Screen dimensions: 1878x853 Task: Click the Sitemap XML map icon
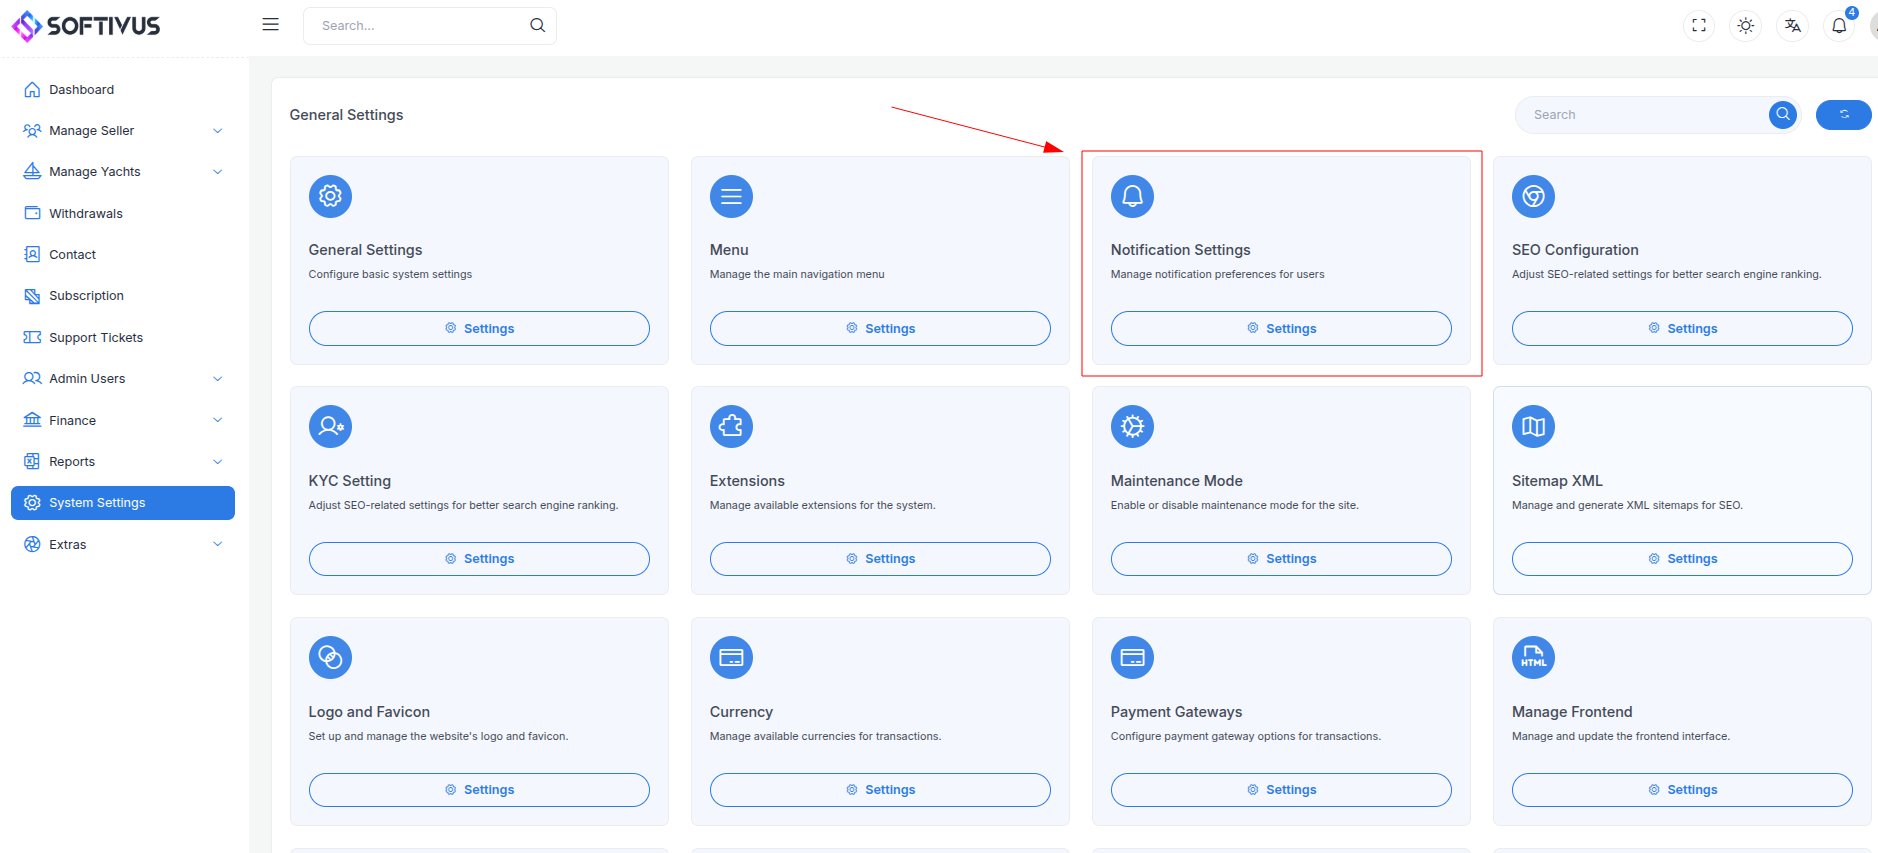point(1533,427)
